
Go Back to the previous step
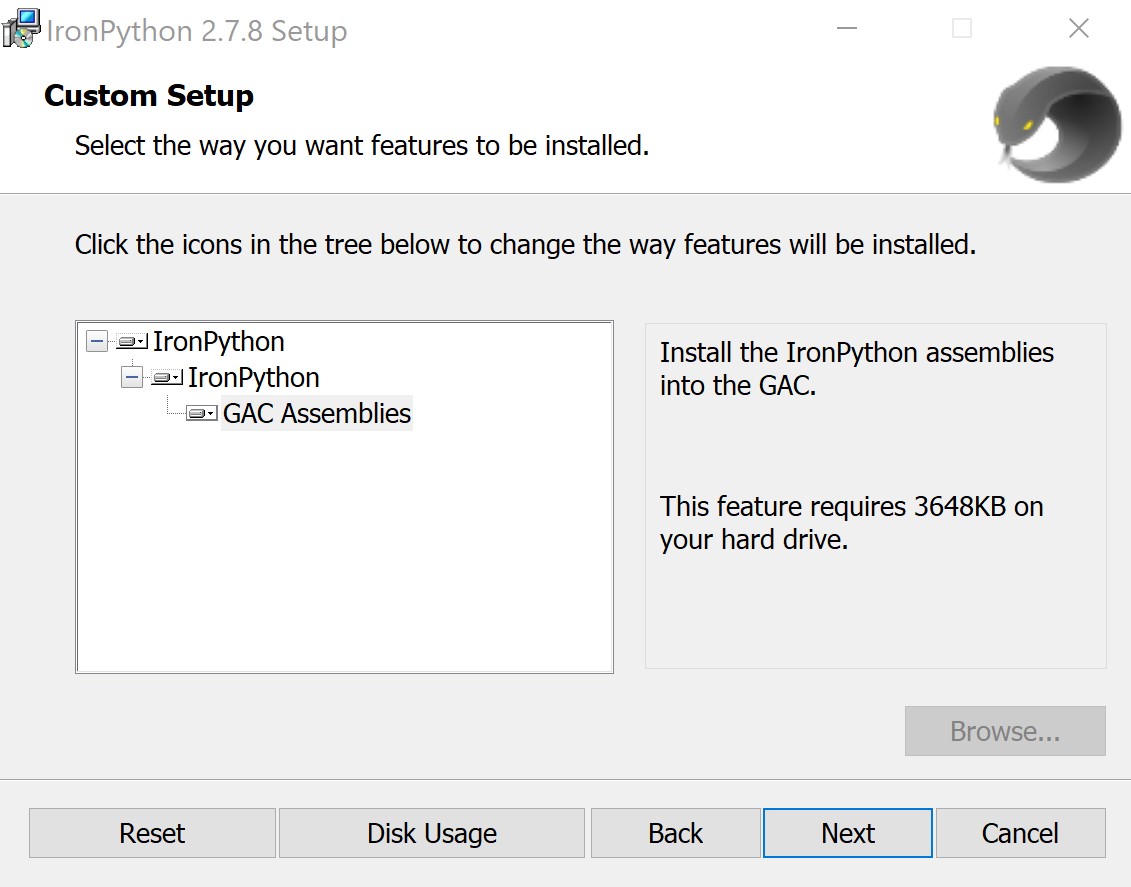pyautogui.click(x=675, y=833)
